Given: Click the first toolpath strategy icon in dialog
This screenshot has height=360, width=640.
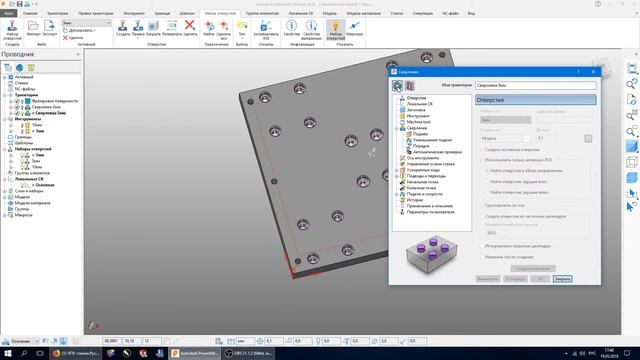Looking at the screenshot, I should pyautogui.click(x=397, y=85).
